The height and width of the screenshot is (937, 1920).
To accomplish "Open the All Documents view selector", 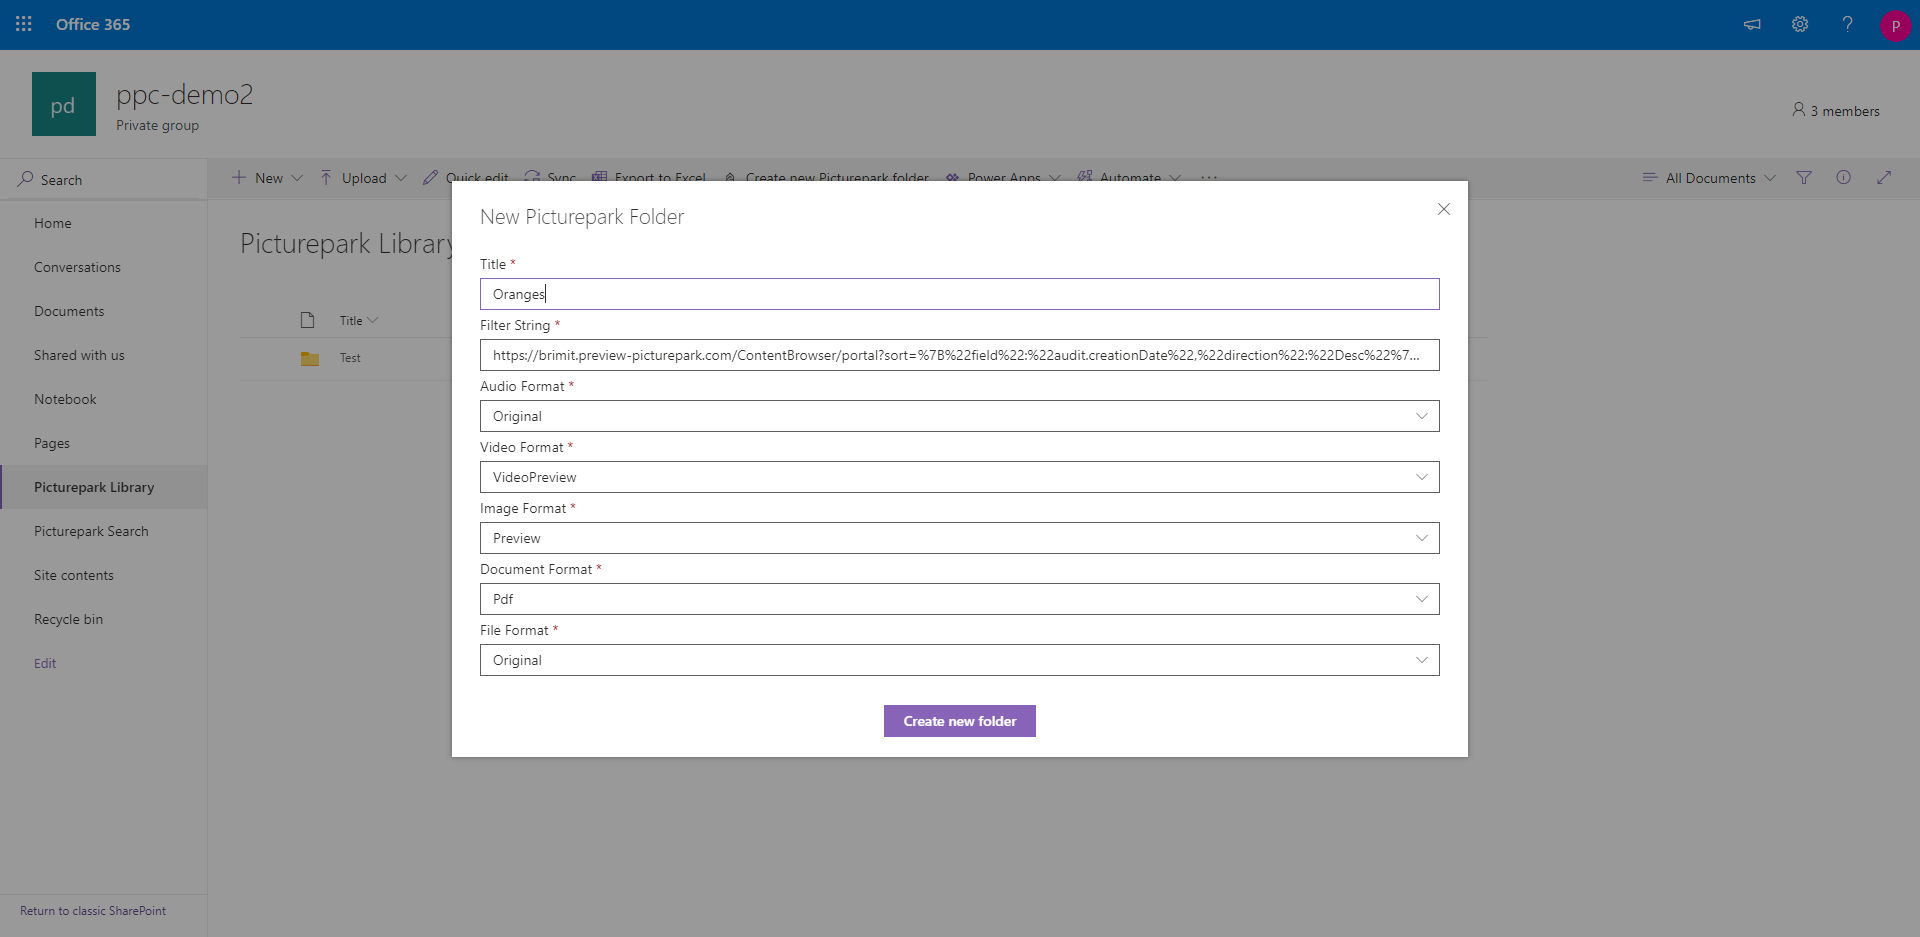I will [x=1710, y=178].
